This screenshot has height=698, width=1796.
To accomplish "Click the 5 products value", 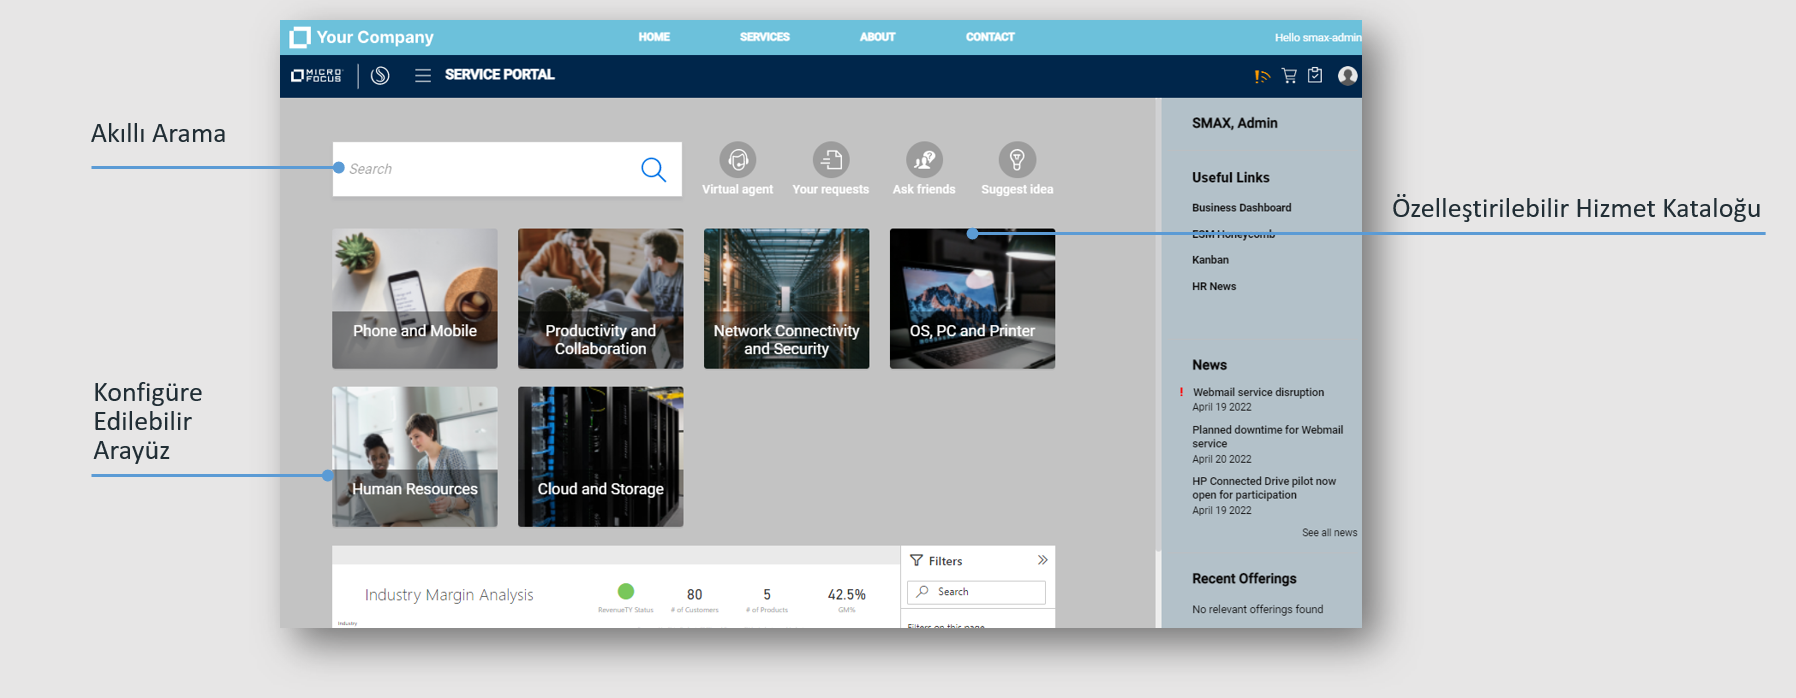I will point(767,594).
